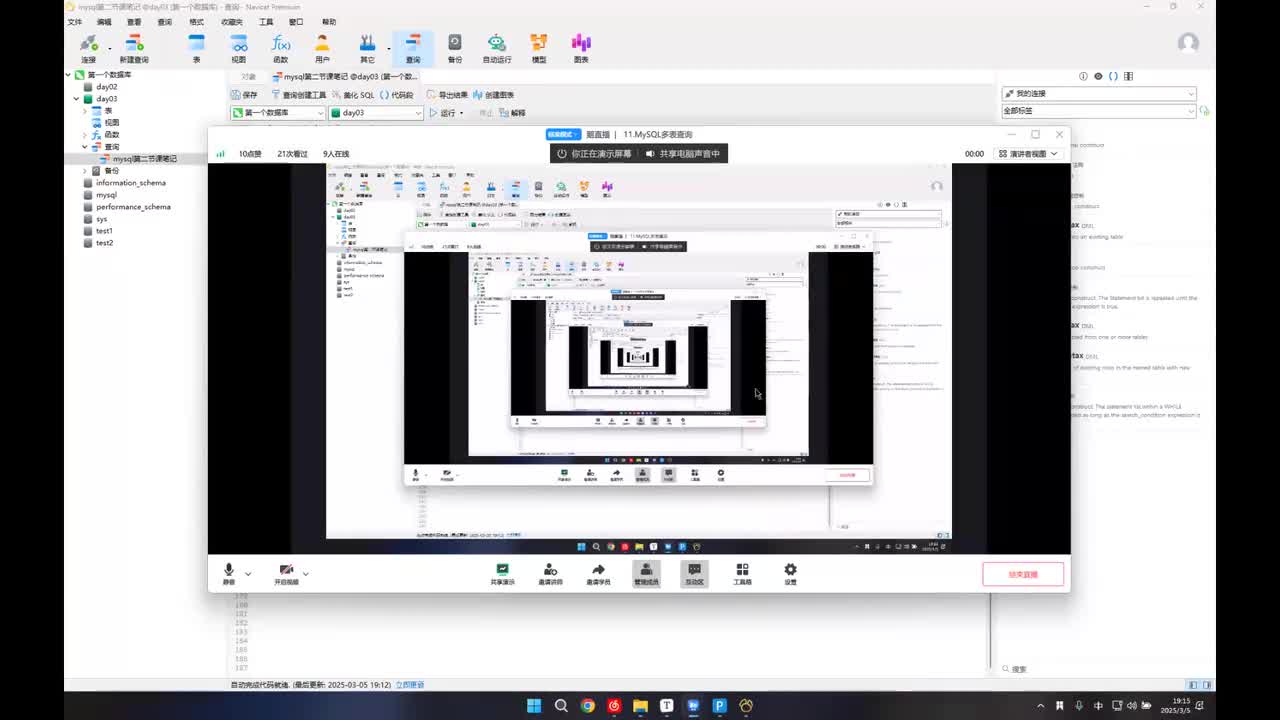
Task: Open the 我的连接 dropdown in right panel
Action: click(1099, 93)
